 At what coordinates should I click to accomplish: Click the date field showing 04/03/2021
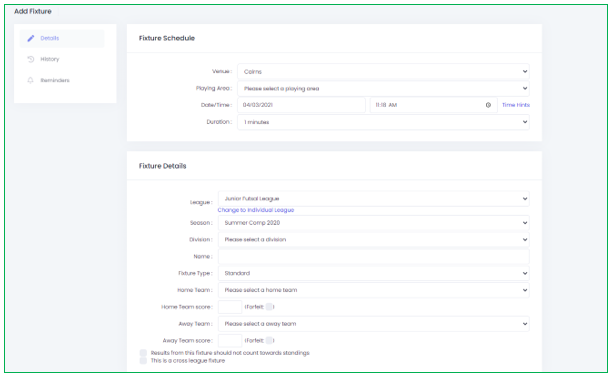(x=301, y=105)
